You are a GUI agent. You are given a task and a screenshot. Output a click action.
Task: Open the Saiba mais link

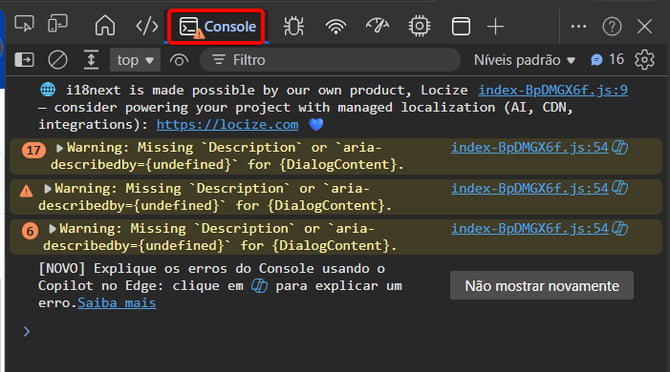(117, 303)
